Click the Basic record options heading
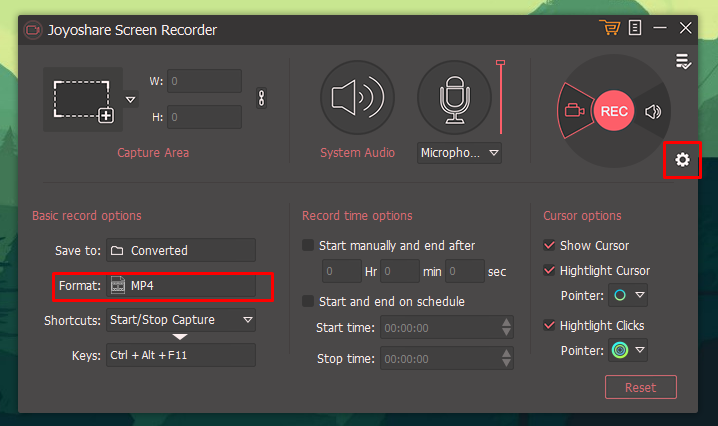Screen dimensions: 718x426 [87, 216]
